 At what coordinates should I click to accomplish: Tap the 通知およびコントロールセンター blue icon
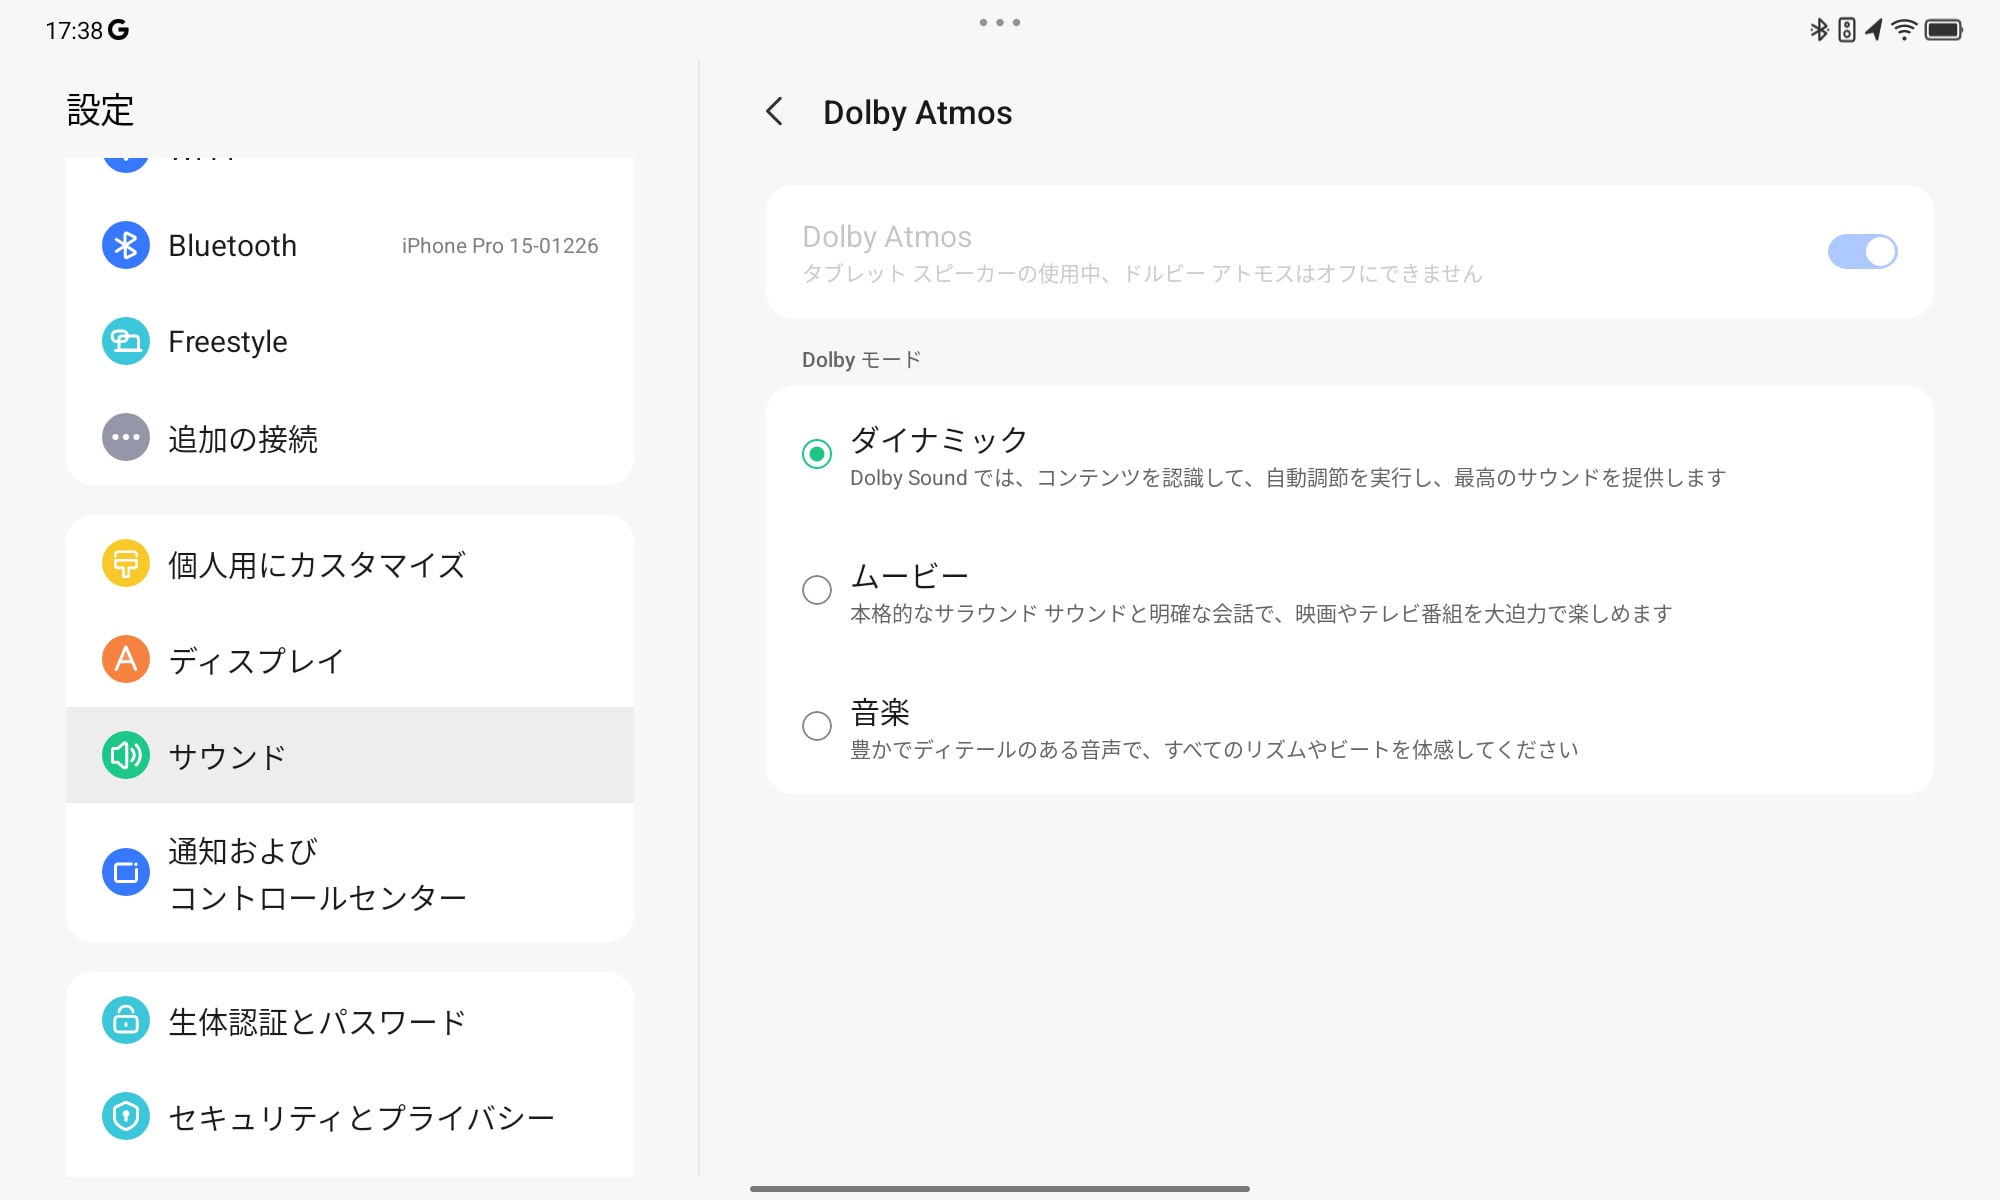tap(126, 872)
